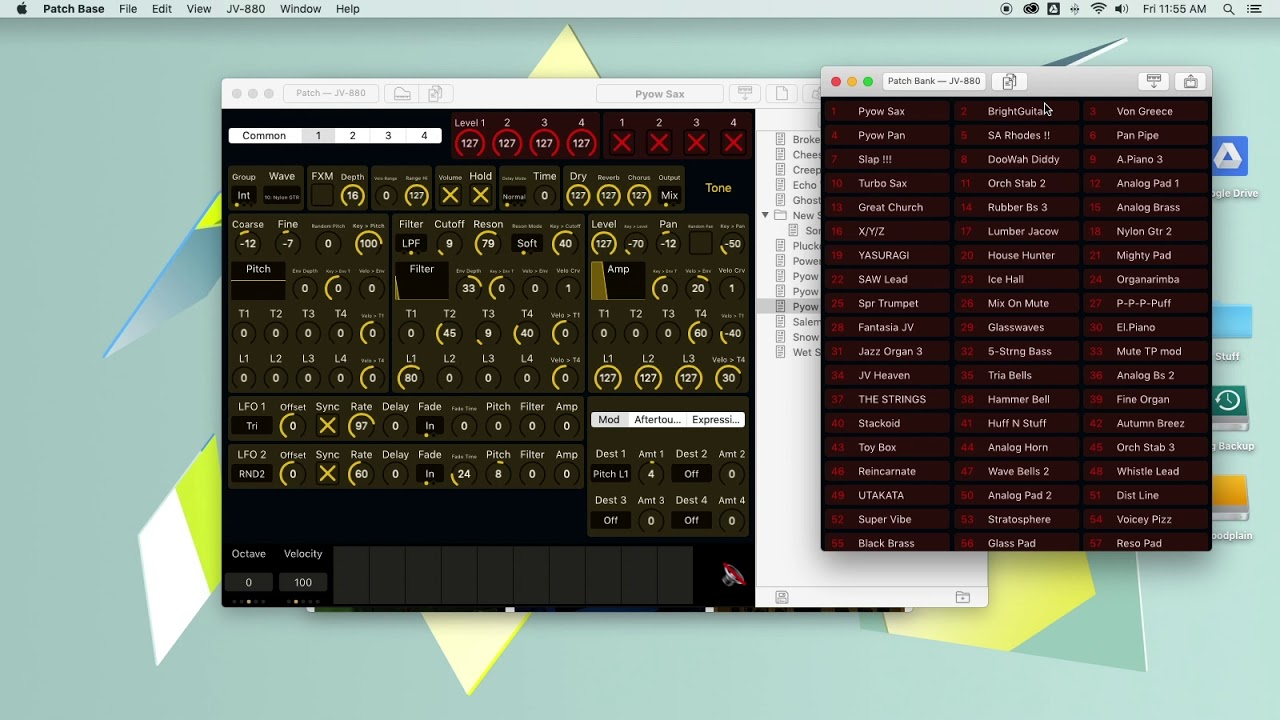
Task: Toggle tone 4 mute X switch
Action: point(733,143)
